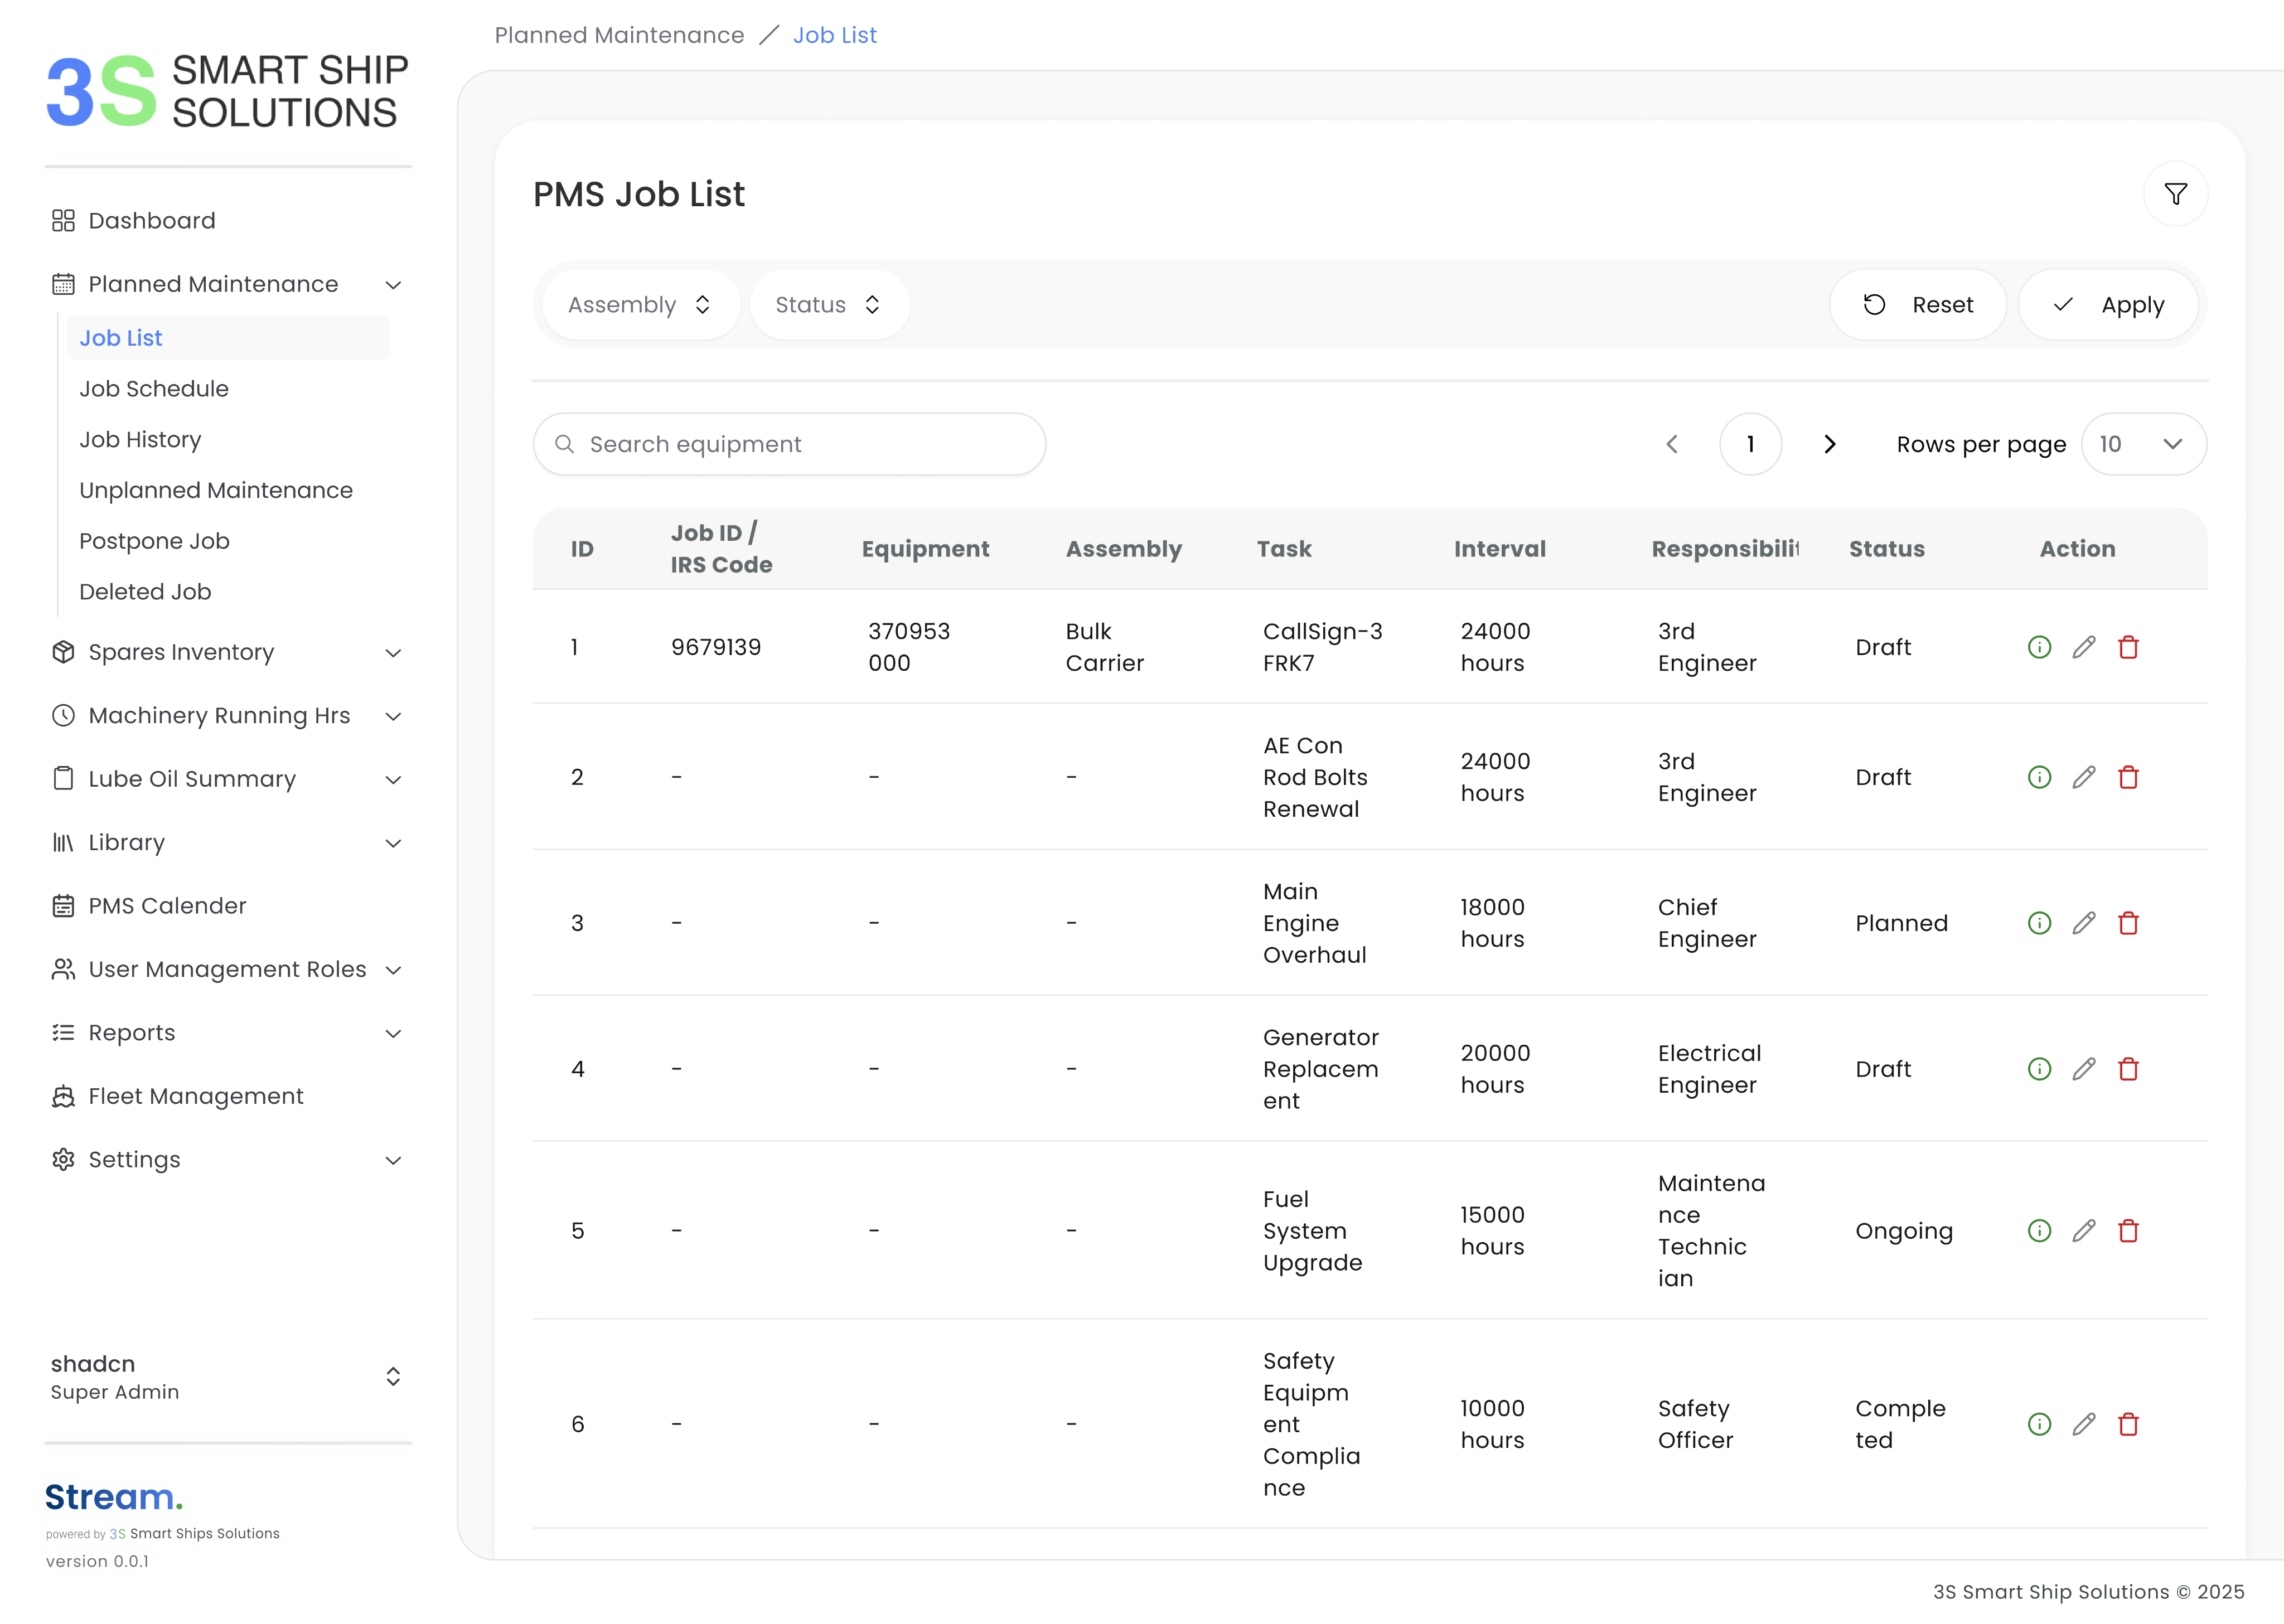
Task: Expand the shadcn Super Admin user switcher
Action: click(x=392, y=1377)
